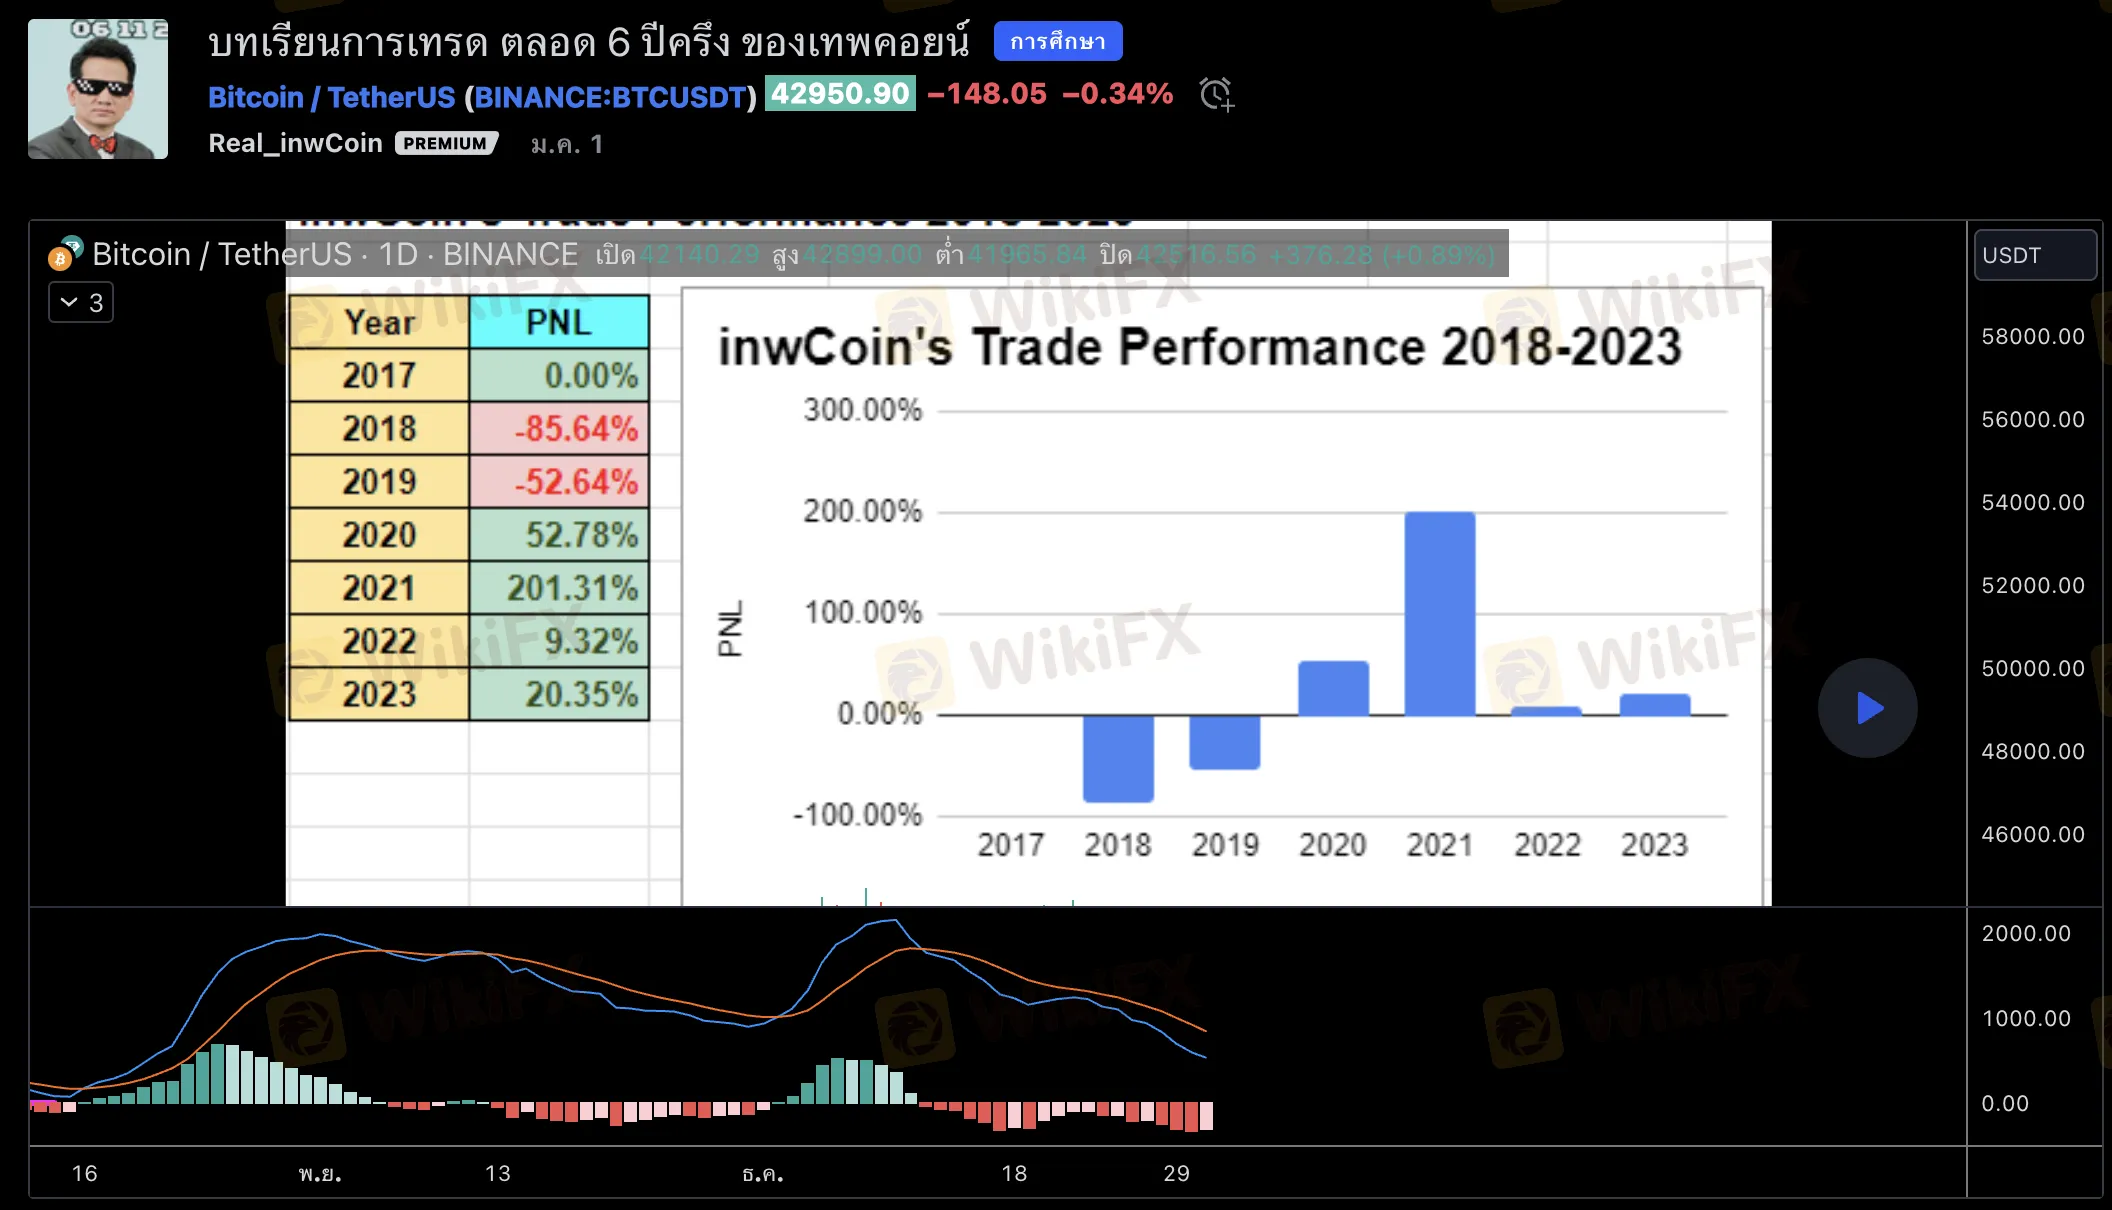The image size is (2112, 1210).
Task: Open author avatar with sunglasses
Action: [x=98, y=89]
